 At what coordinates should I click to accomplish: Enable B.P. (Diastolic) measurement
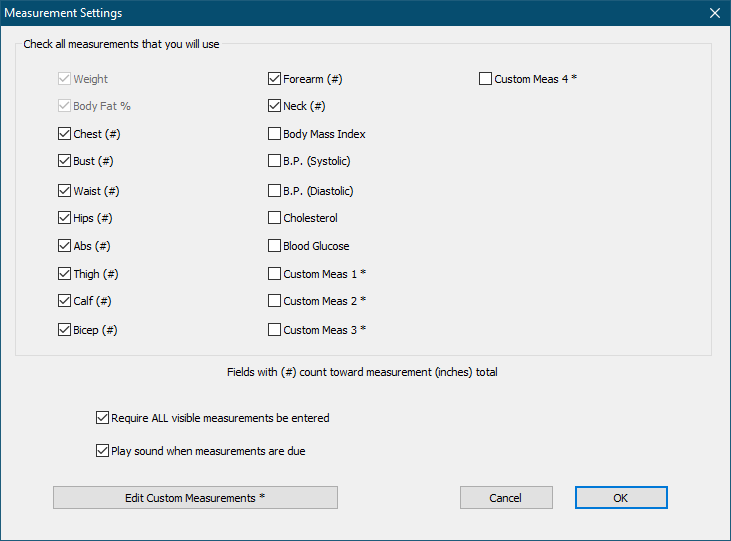[275, 191]
